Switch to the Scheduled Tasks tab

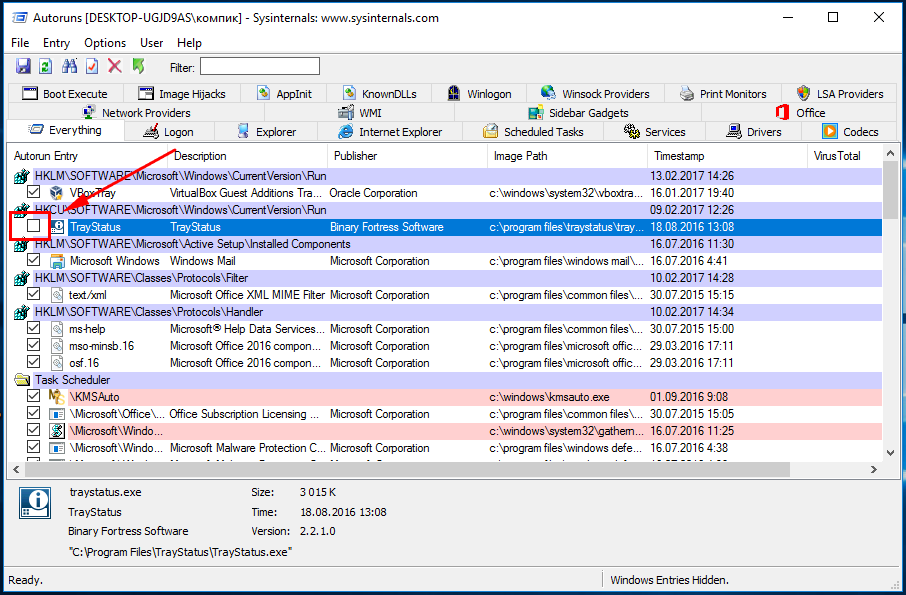[533, 132]
